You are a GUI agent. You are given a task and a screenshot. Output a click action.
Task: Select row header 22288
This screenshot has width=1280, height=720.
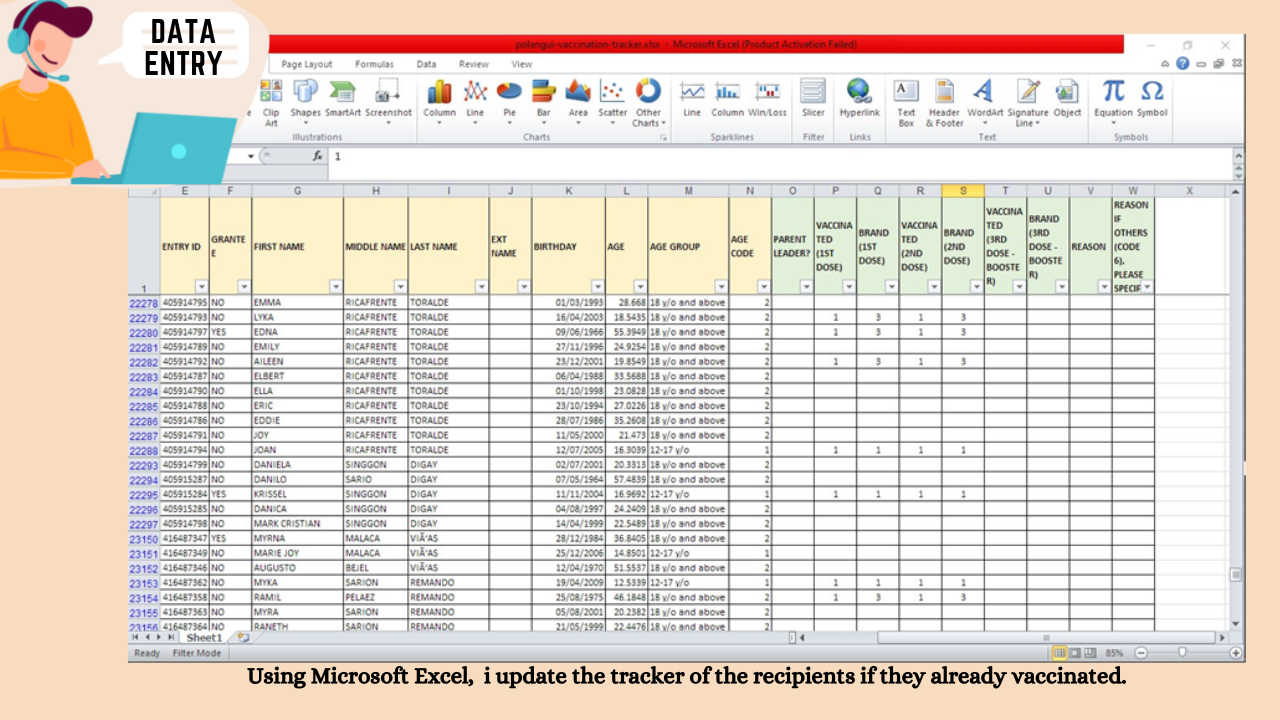[x=144, y=452]
